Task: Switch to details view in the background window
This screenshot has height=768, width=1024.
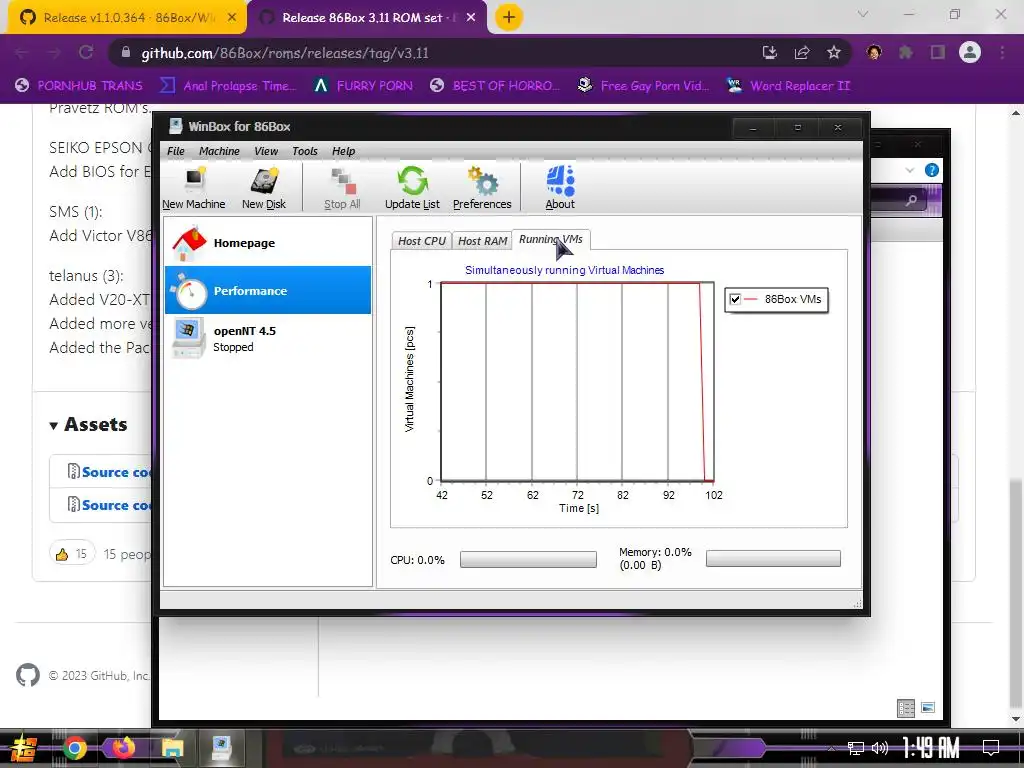Action: [x=906, y=708]
